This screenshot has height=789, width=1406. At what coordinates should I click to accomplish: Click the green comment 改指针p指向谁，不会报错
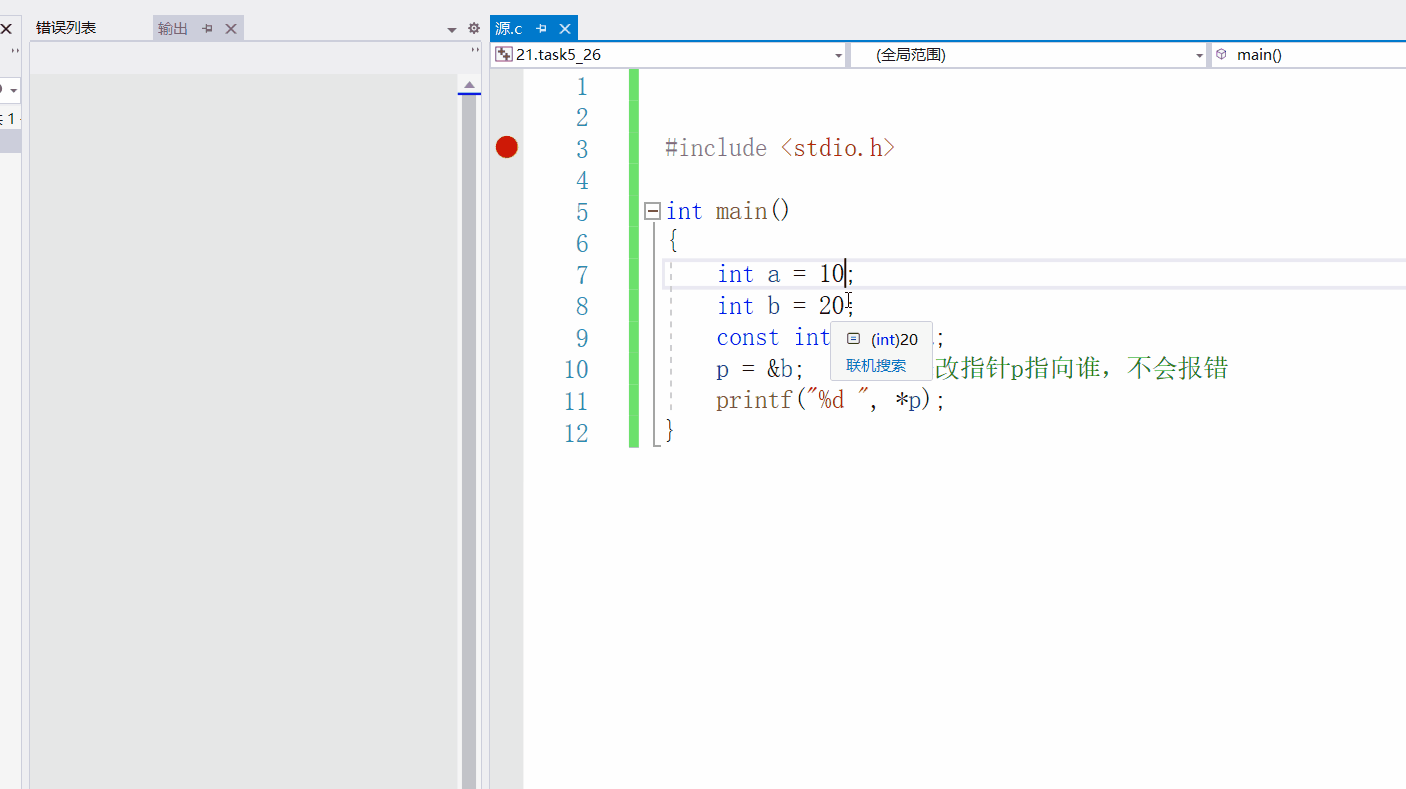click(x=1081, y=369)
